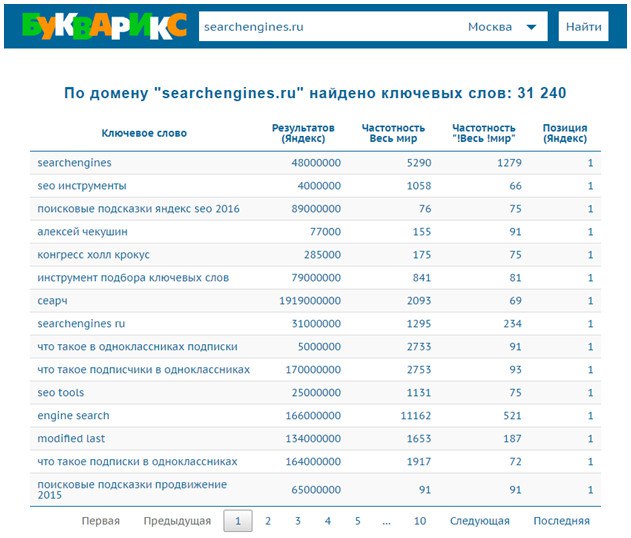Go to the Следующая page
The width and height of the screenshot is (631, 538).
click(480, 521)
